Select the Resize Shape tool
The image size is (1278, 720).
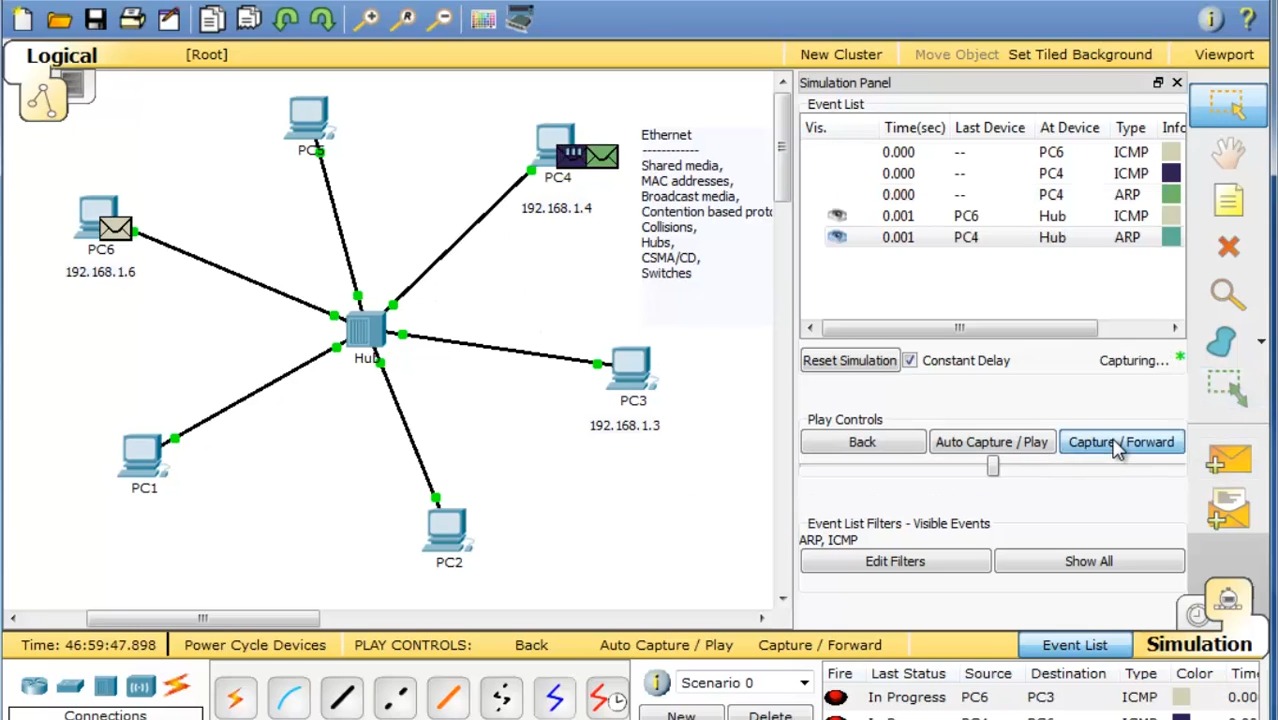1228,388
